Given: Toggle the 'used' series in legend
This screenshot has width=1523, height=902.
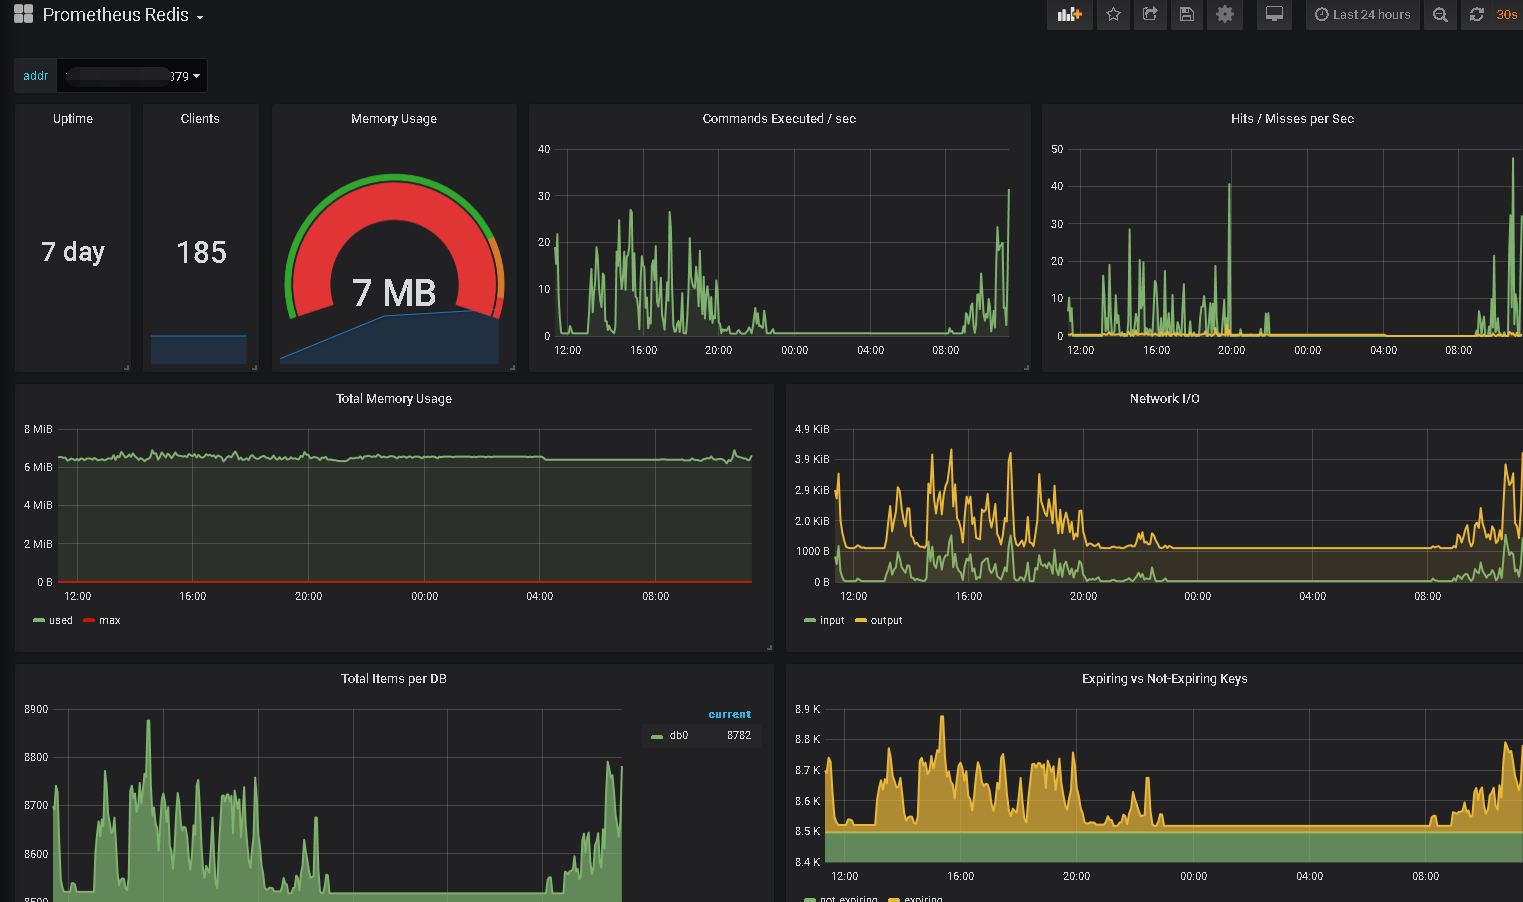Looking at the screenshot, I should coord(60,621).
